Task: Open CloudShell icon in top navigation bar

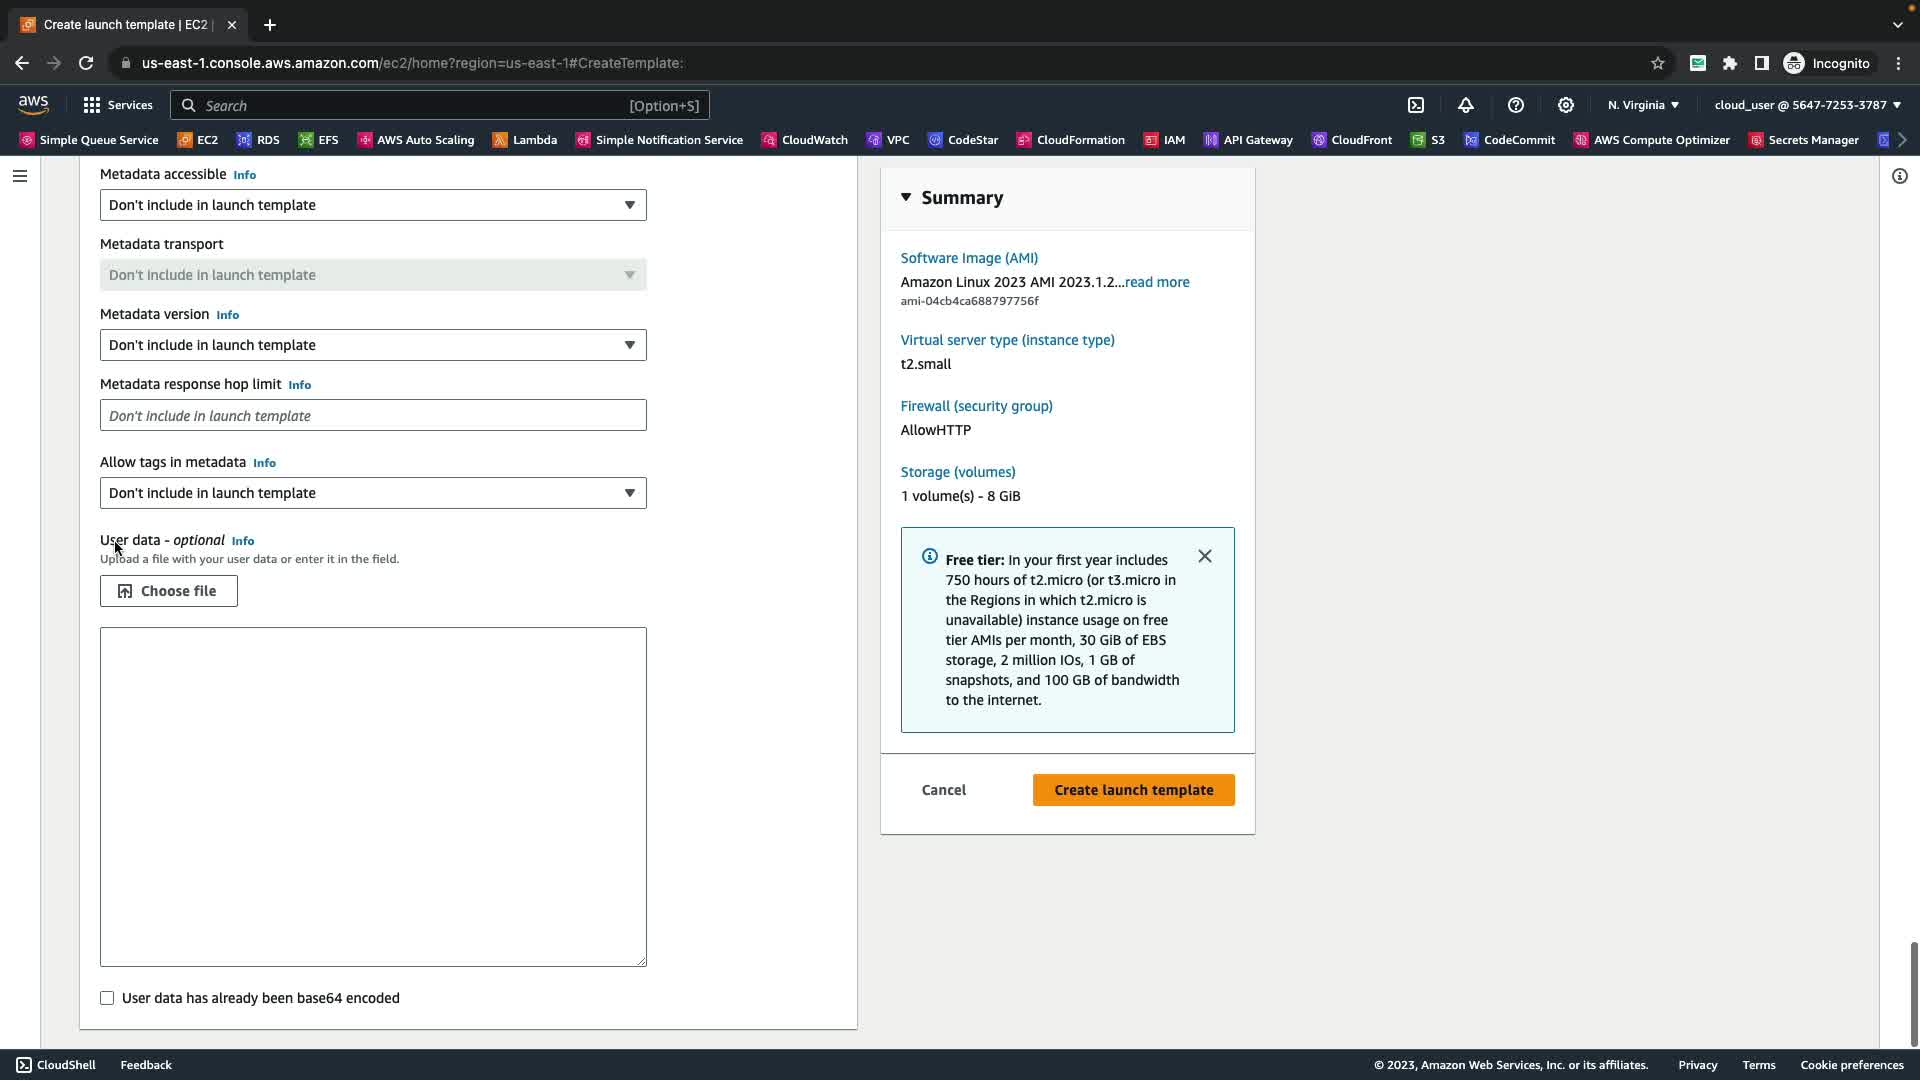Action: tap(1416, 105)
